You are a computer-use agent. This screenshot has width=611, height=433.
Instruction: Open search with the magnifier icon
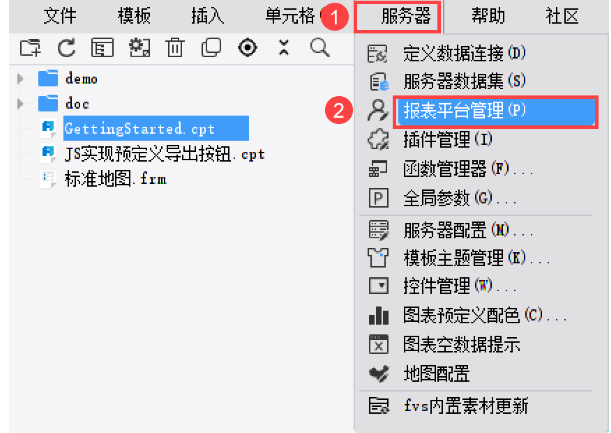(x=320, y=48)
